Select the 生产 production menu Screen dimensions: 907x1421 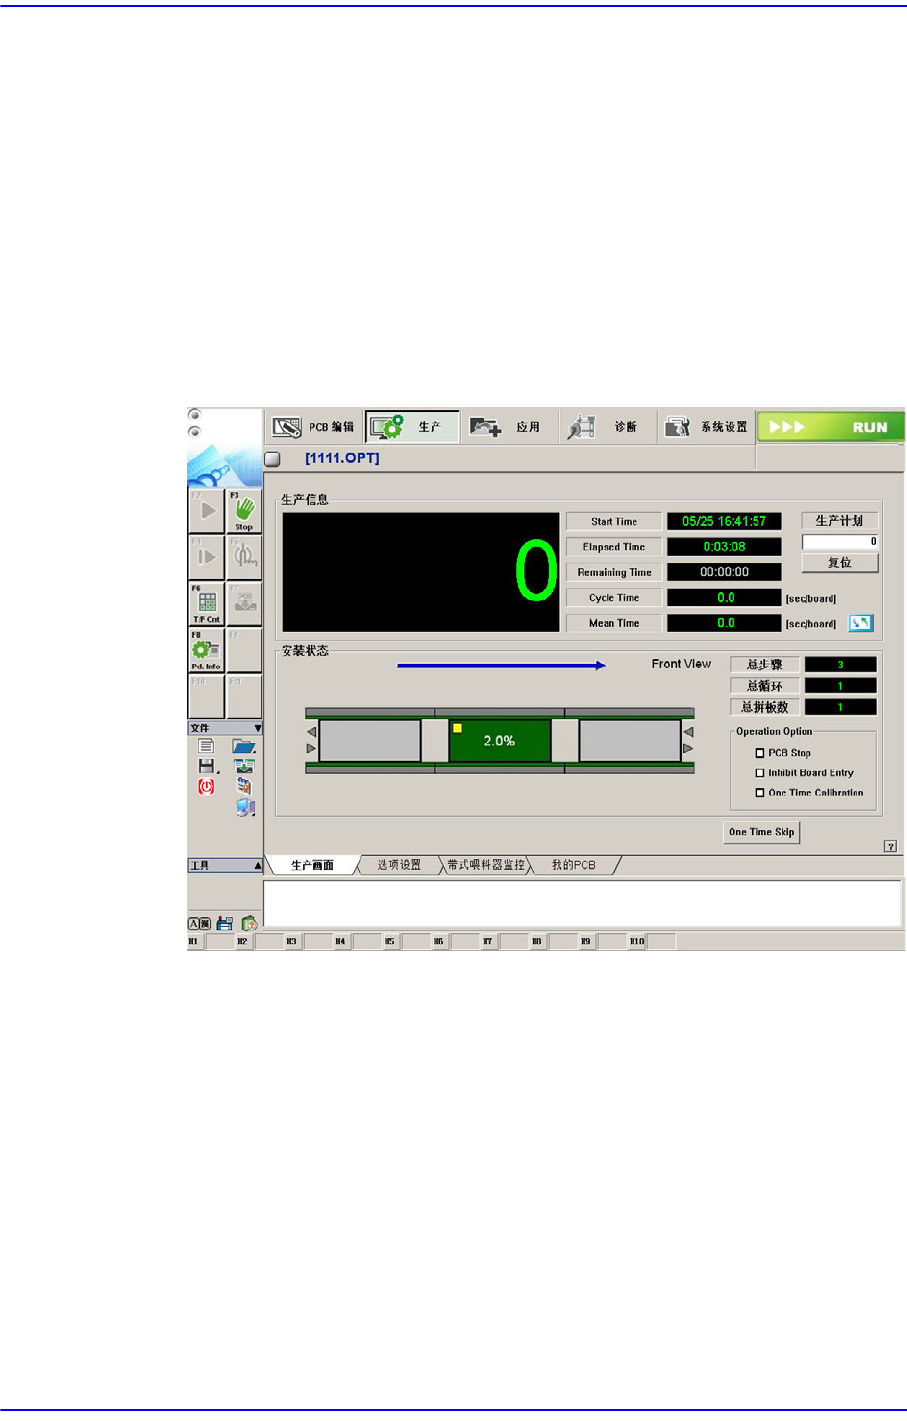pos(412,427)
